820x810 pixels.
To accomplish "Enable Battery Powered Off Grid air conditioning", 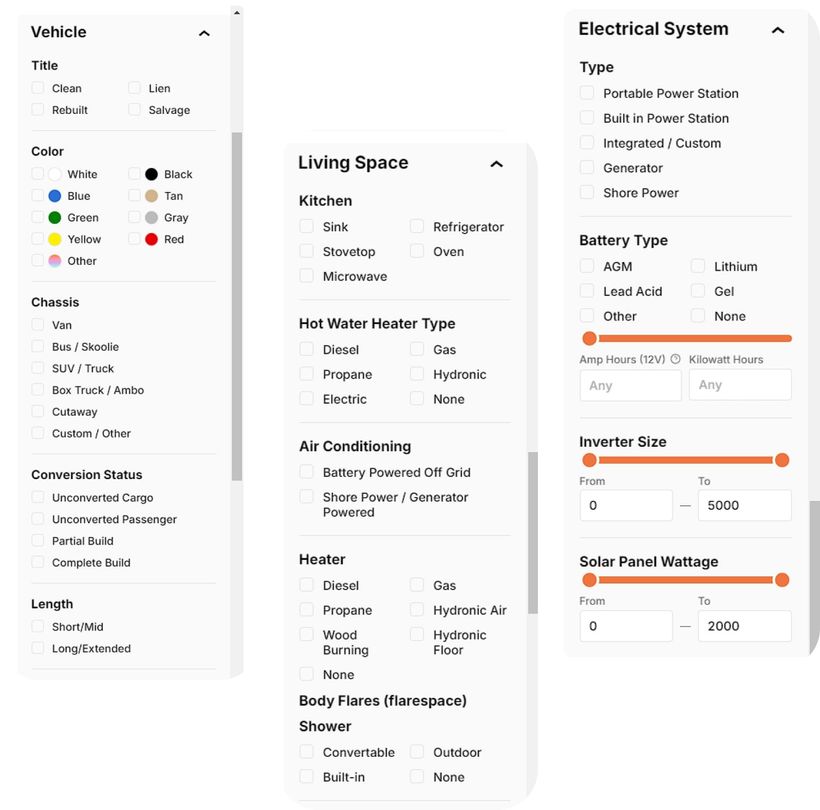I will point(305,472).
